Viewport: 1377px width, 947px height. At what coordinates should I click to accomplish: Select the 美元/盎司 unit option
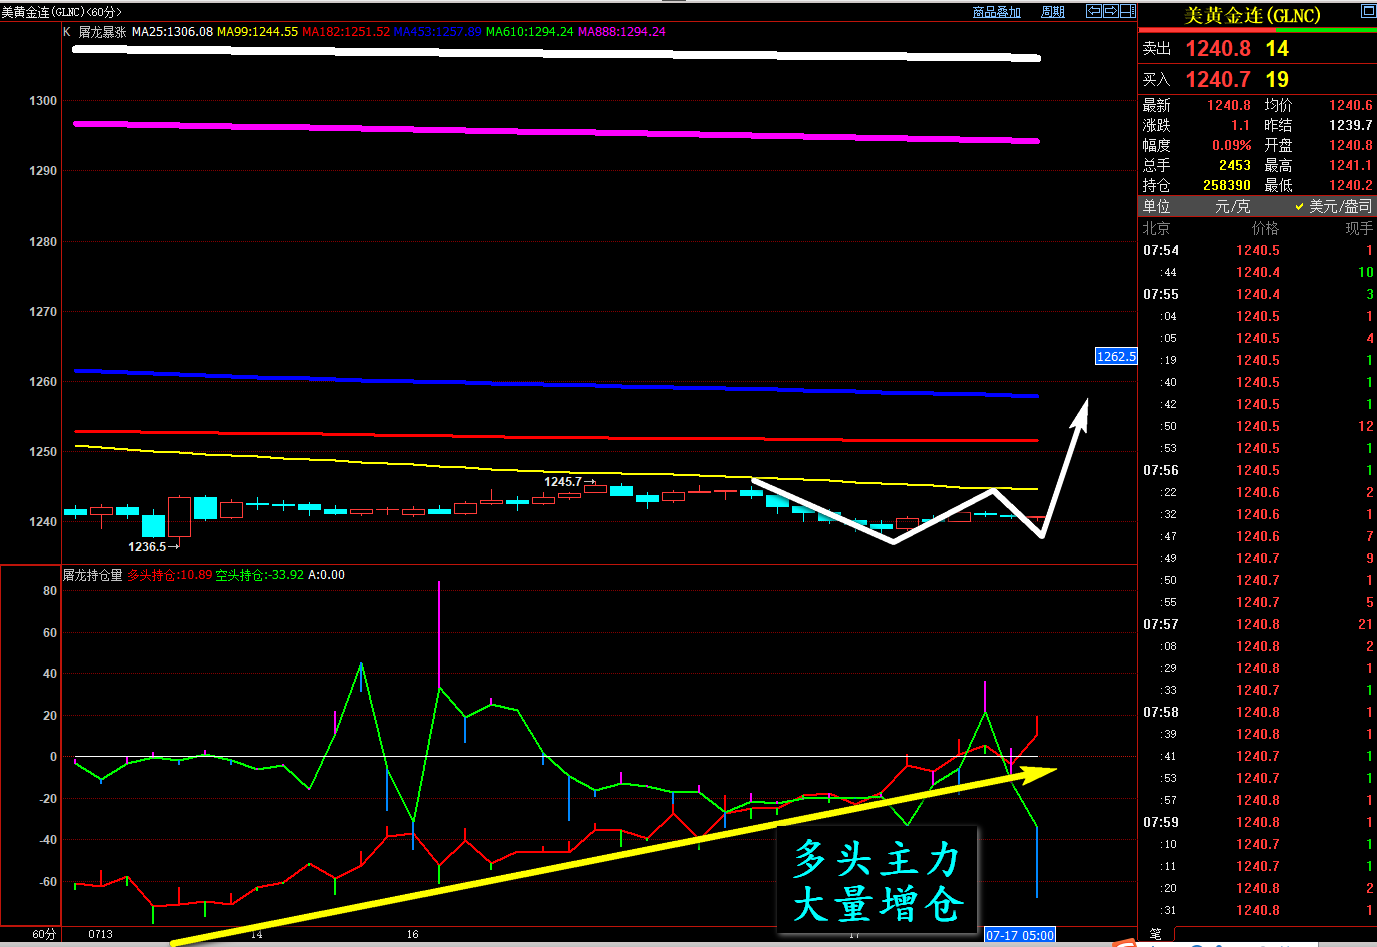1334,206
